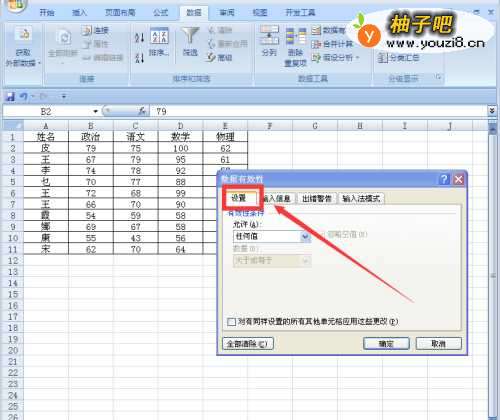
Task: Click the Save icon in quick toolbar
Action: (10, 97)
